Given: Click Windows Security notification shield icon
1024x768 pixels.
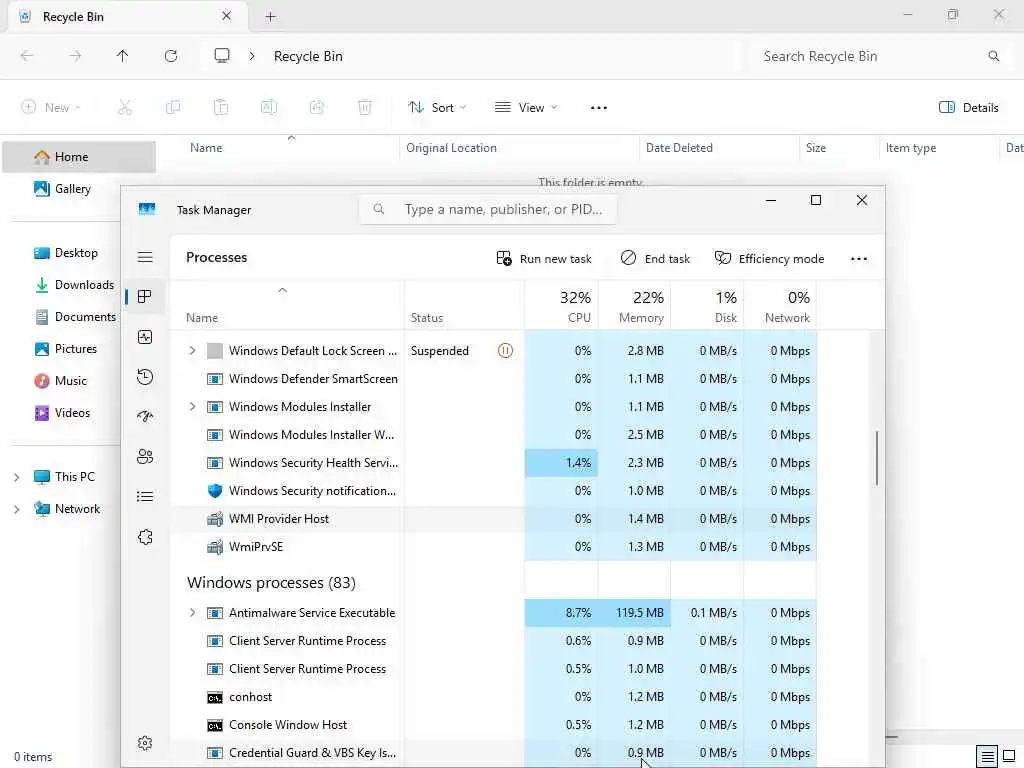Looking at the screenshot, I should point(215,491).
